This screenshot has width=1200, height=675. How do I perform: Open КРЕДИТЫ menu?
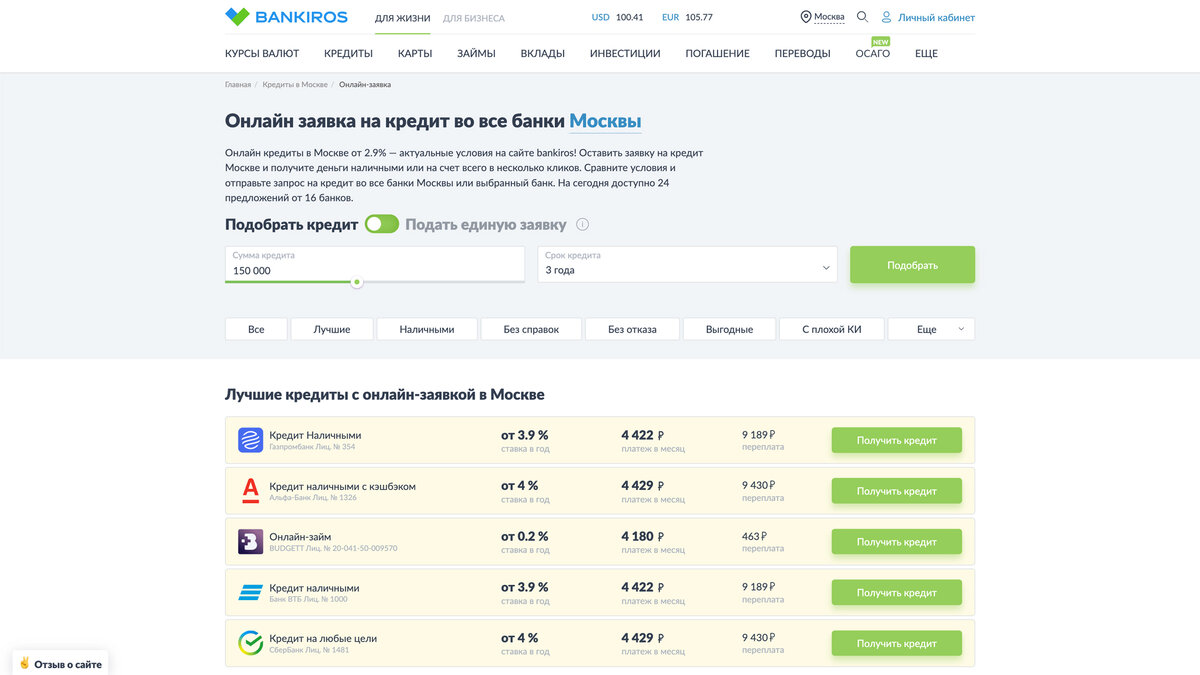coord(348,54)
